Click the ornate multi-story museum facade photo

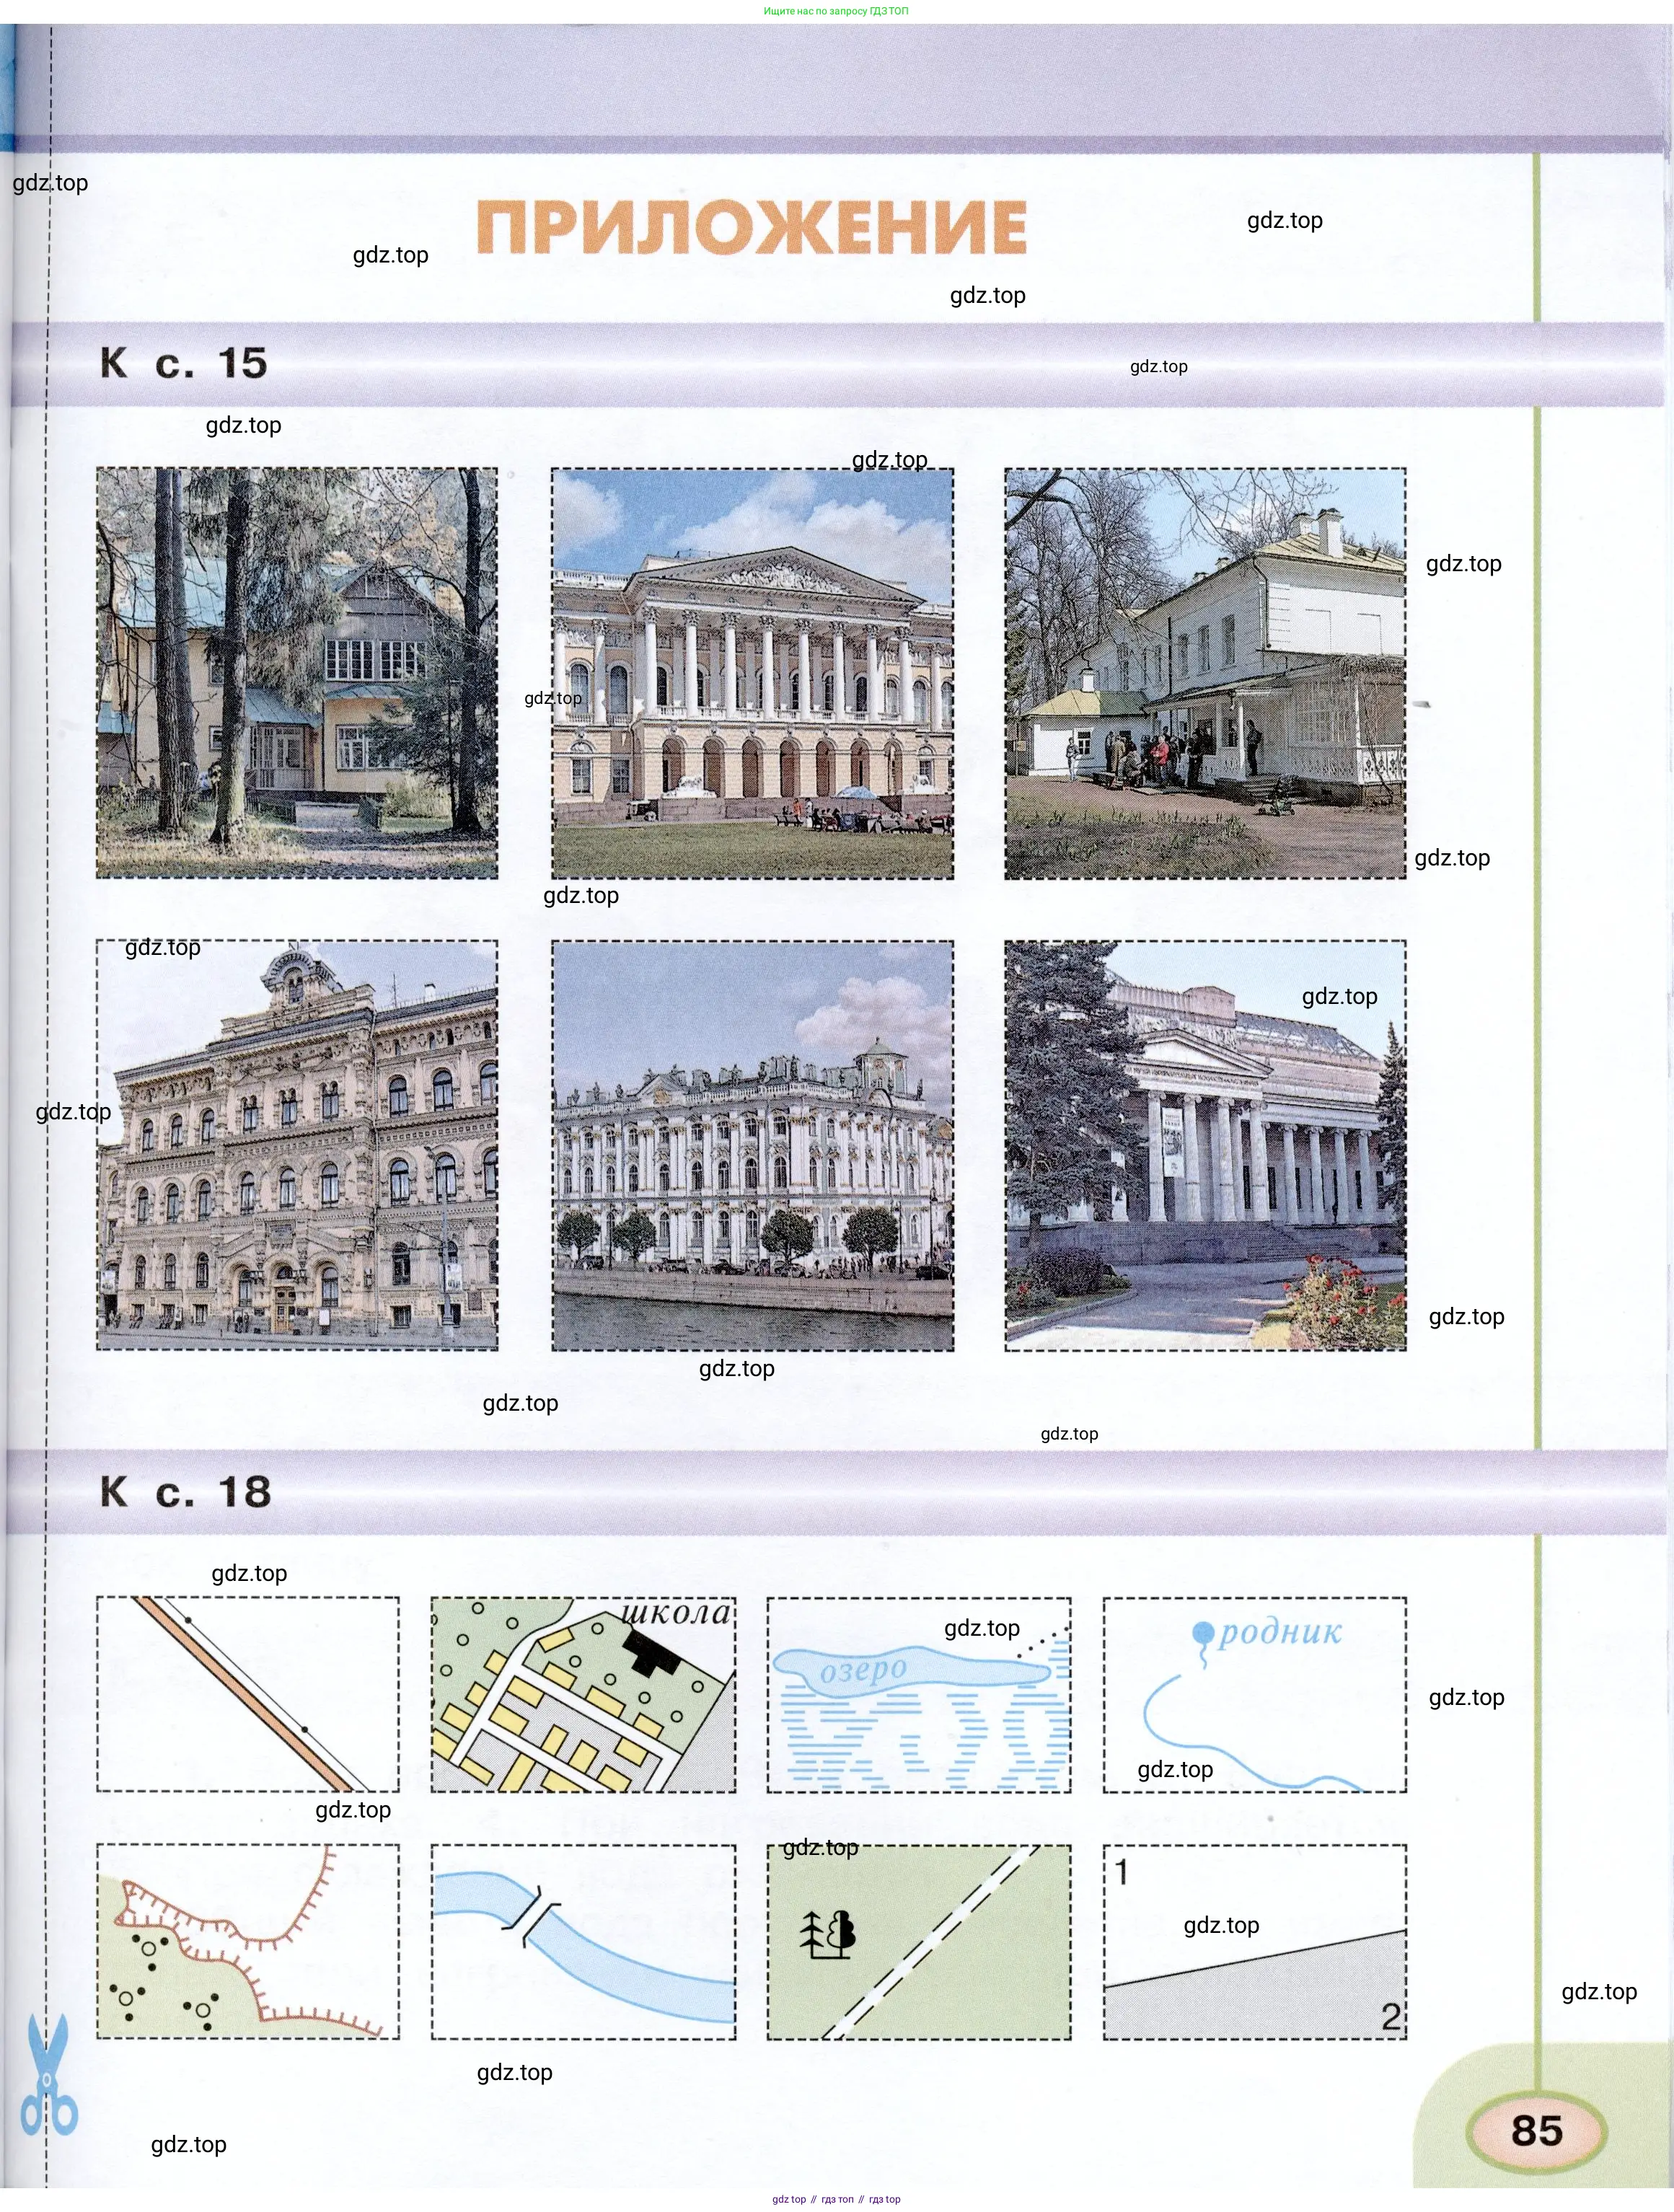[296, 1145]
